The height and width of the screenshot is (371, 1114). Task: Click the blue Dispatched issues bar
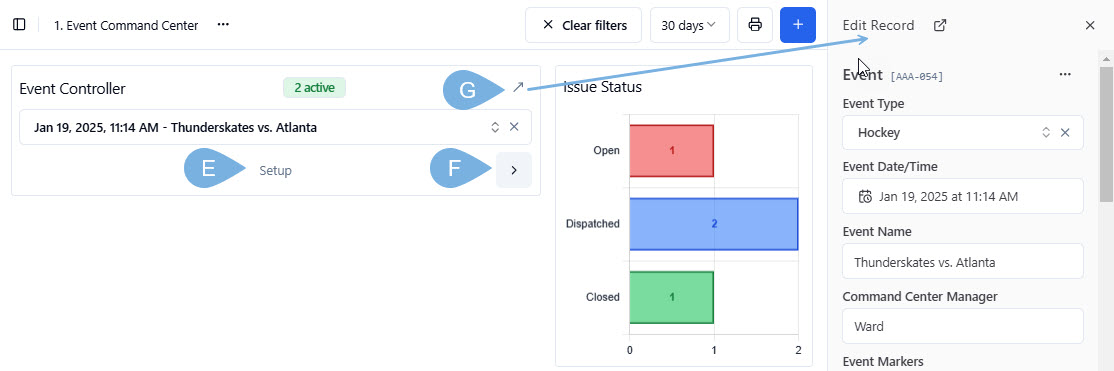(x=714, y=224)
